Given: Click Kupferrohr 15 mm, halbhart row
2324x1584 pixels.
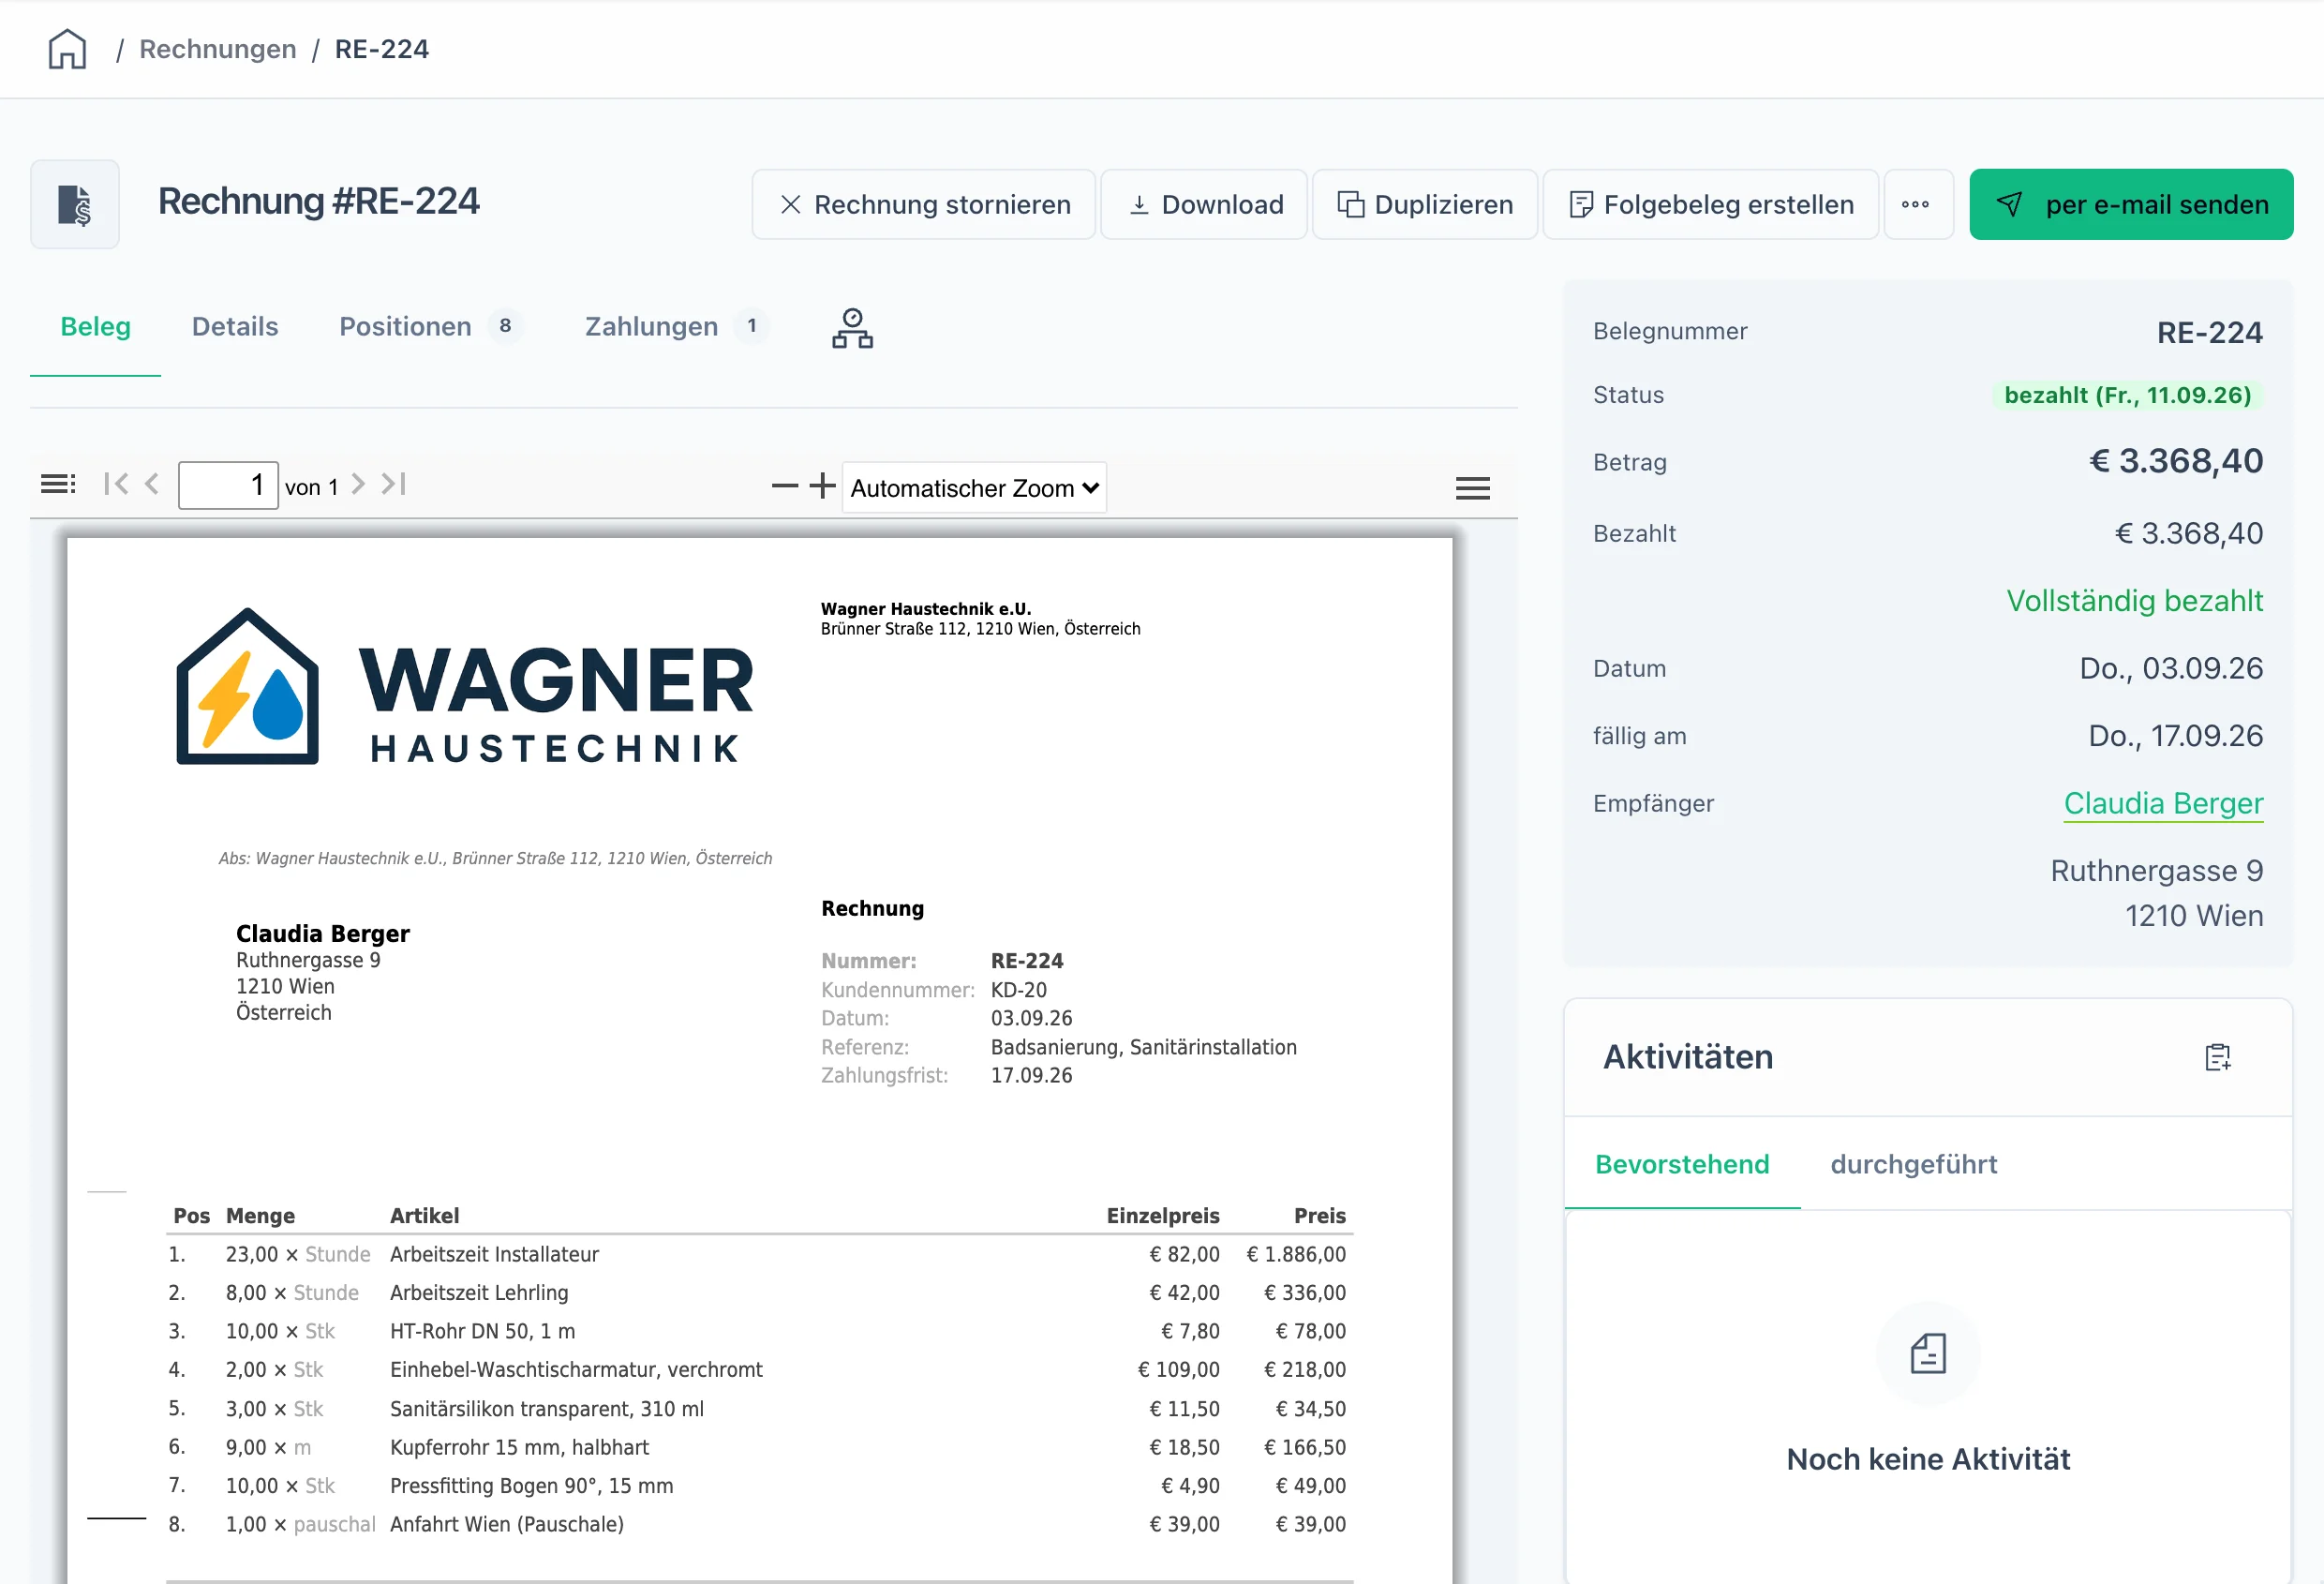Looking at the screenshot, I should click(758, 1447).
